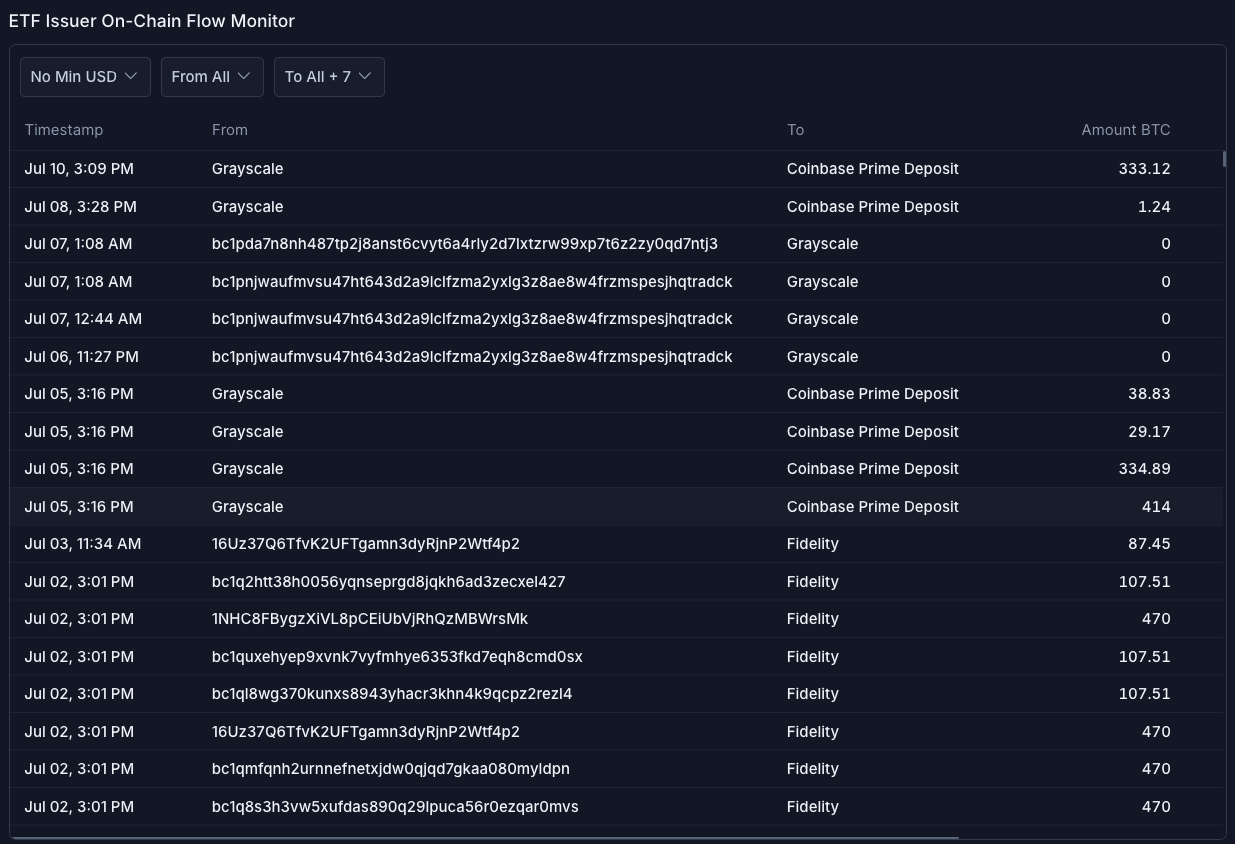Click address bc1quxehyep9xvnk7vyfmhye6353fkd7eqh8cmd0sx
This screenshot has width=1235, height=844.
point(397,657)
